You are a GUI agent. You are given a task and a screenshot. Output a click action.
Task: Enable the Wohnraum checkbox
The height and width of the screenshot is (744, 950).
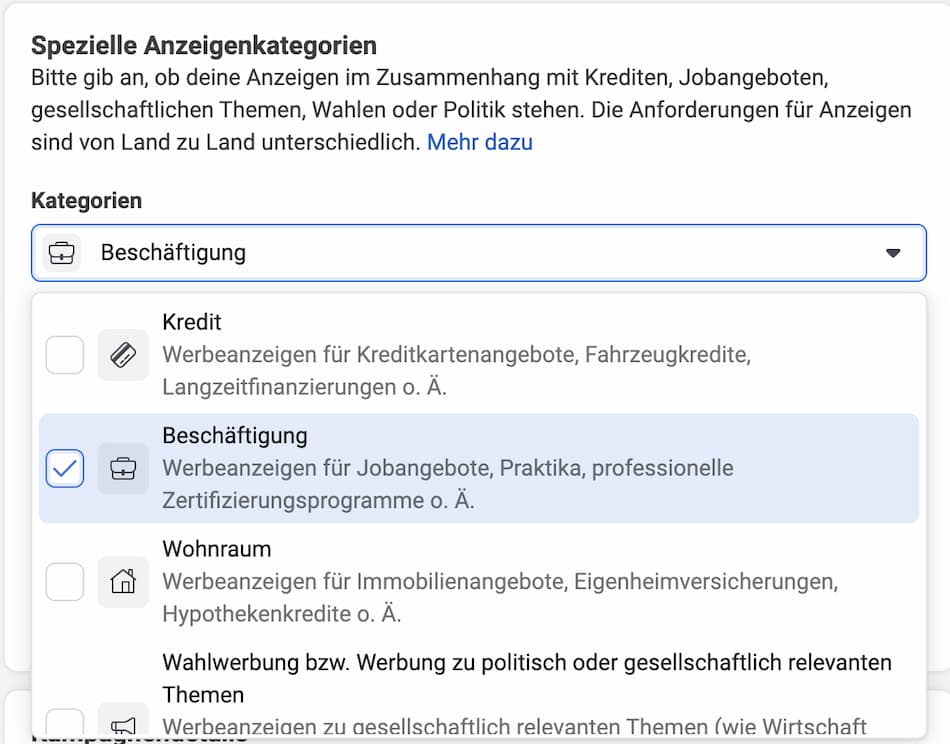65,582
